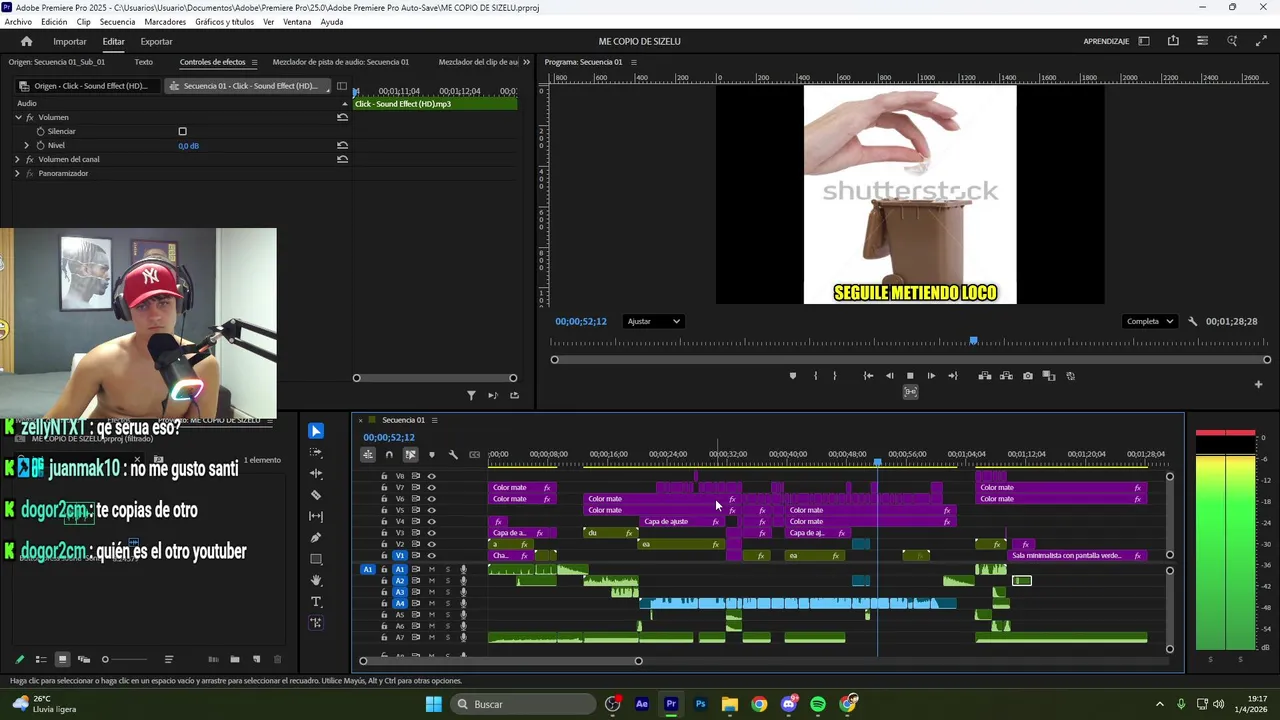Expand Volumen del canal effect

(x=17, y=159)
